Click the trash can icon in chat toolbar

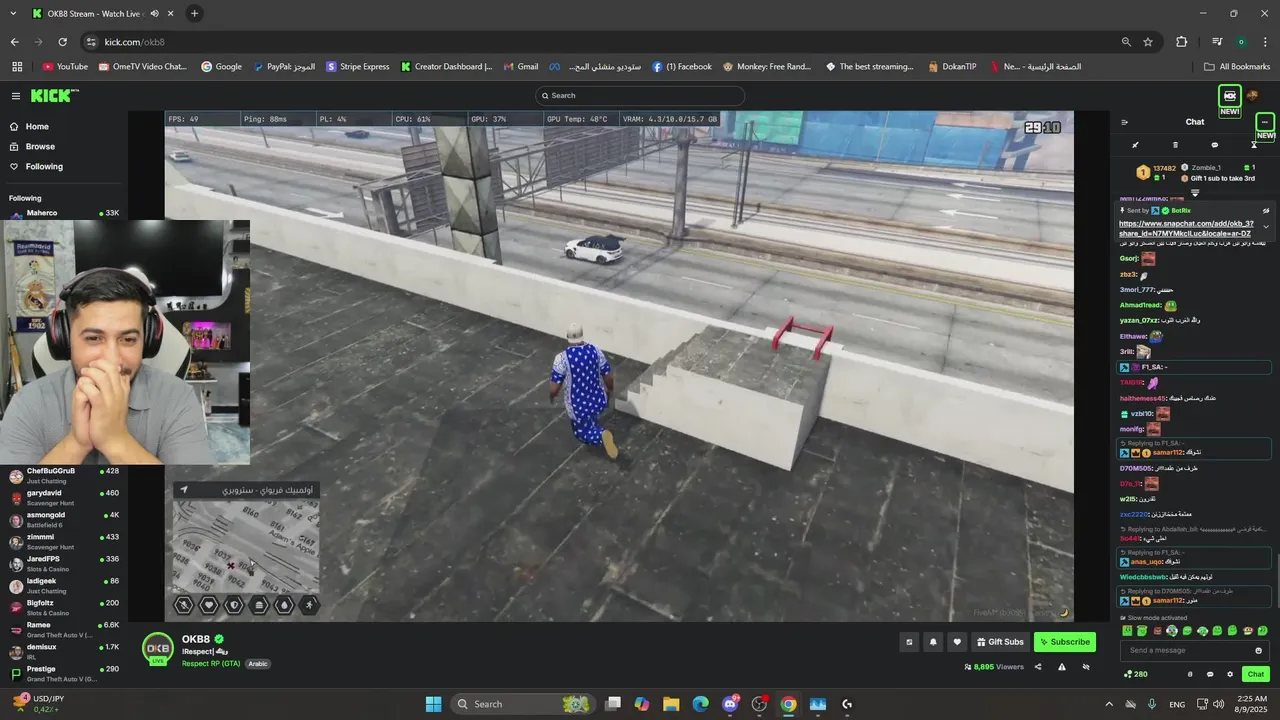1175,145
